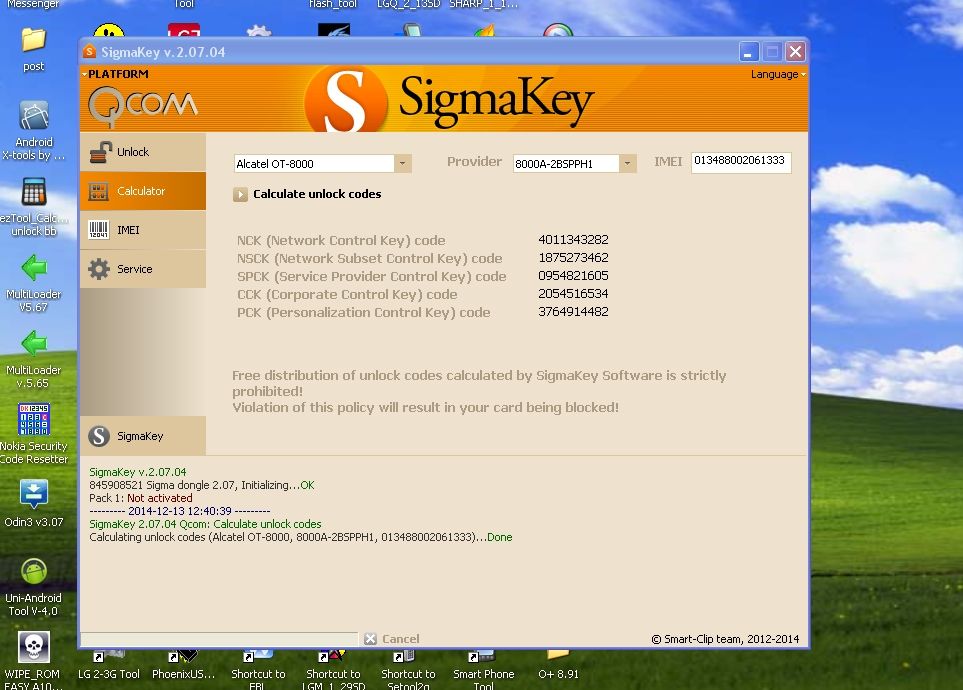Screen dimensions: 963x690
Task: Expand the Provider 8000A-2BSPPH1 dropdown
Action: click(x=627, y=164)
